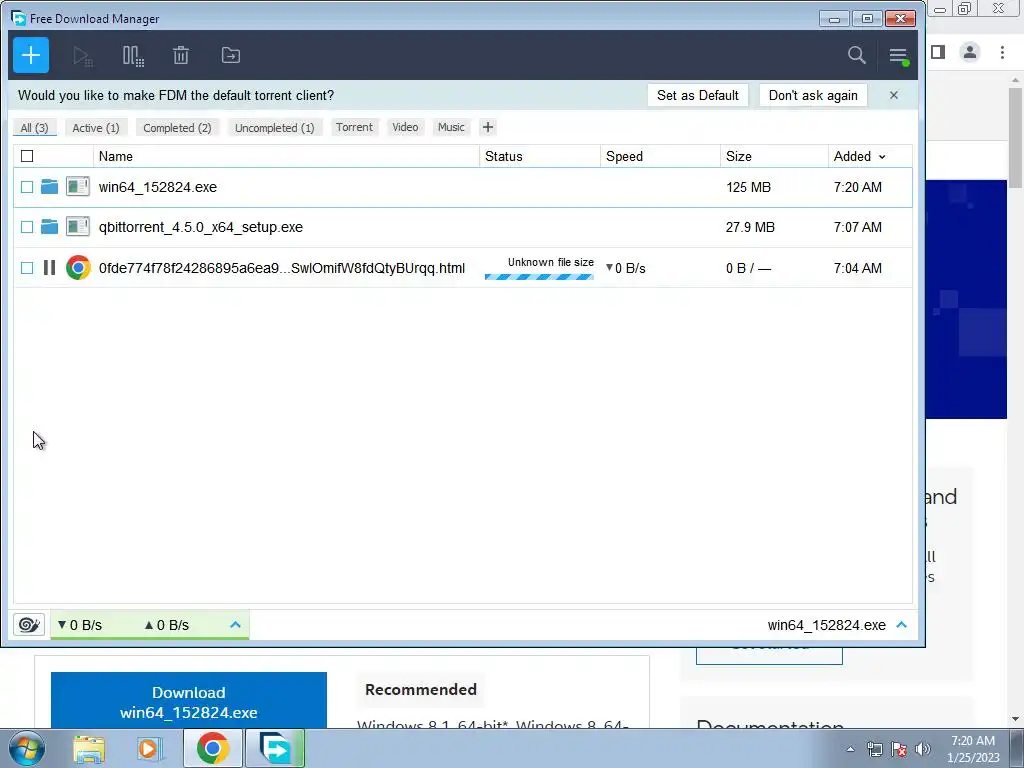Viewport: 1024px width, 768px height.
Task: Check the qbittorrent setup row checkbox
Action: (27, 227)
